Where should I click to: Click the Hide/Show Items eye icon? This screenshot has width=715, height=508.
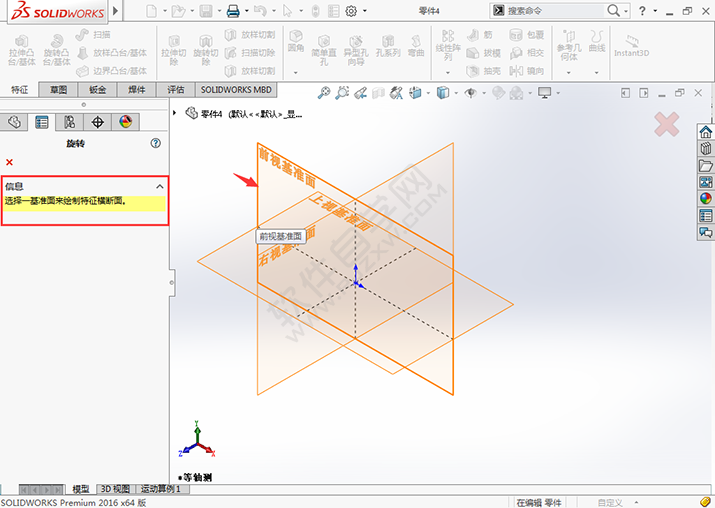tap(471, 93)
